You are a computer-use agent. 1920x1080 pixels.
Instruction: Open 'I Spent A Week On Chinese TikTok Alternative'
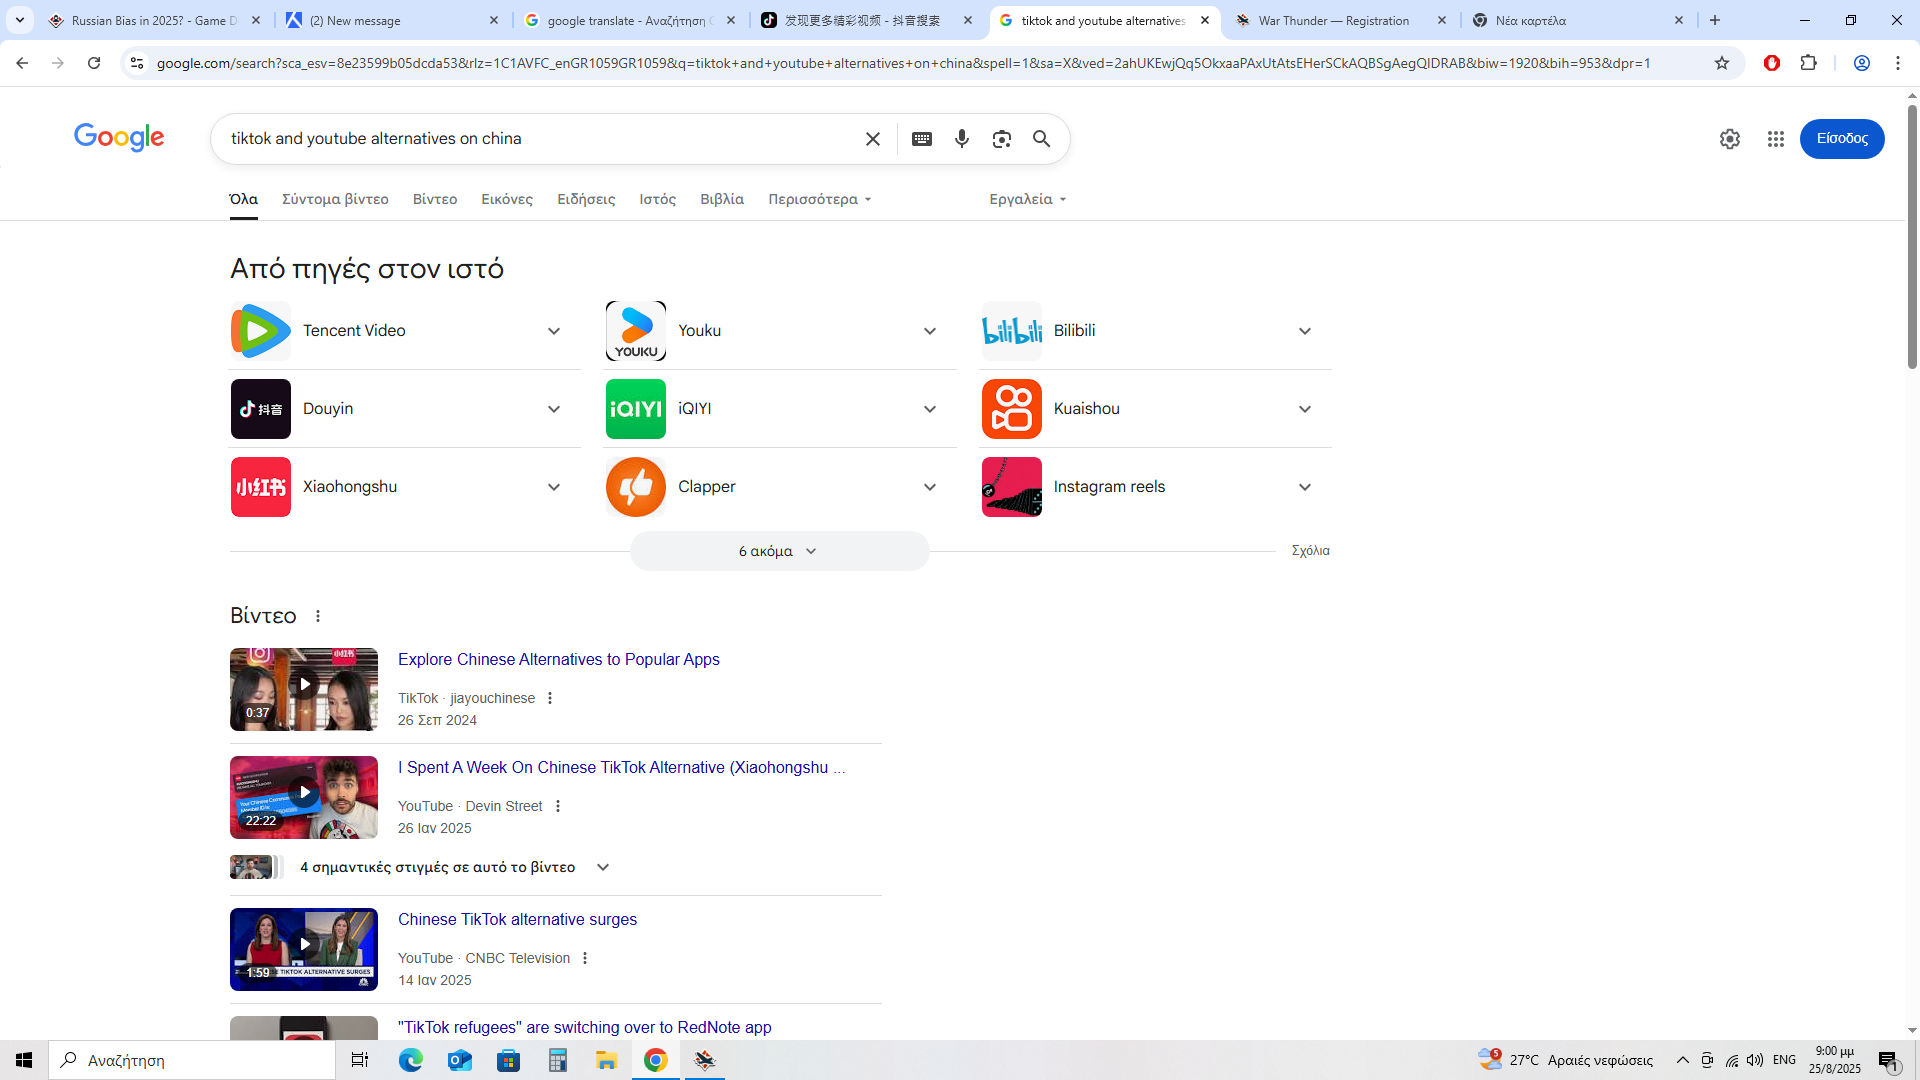coord(622,767)
